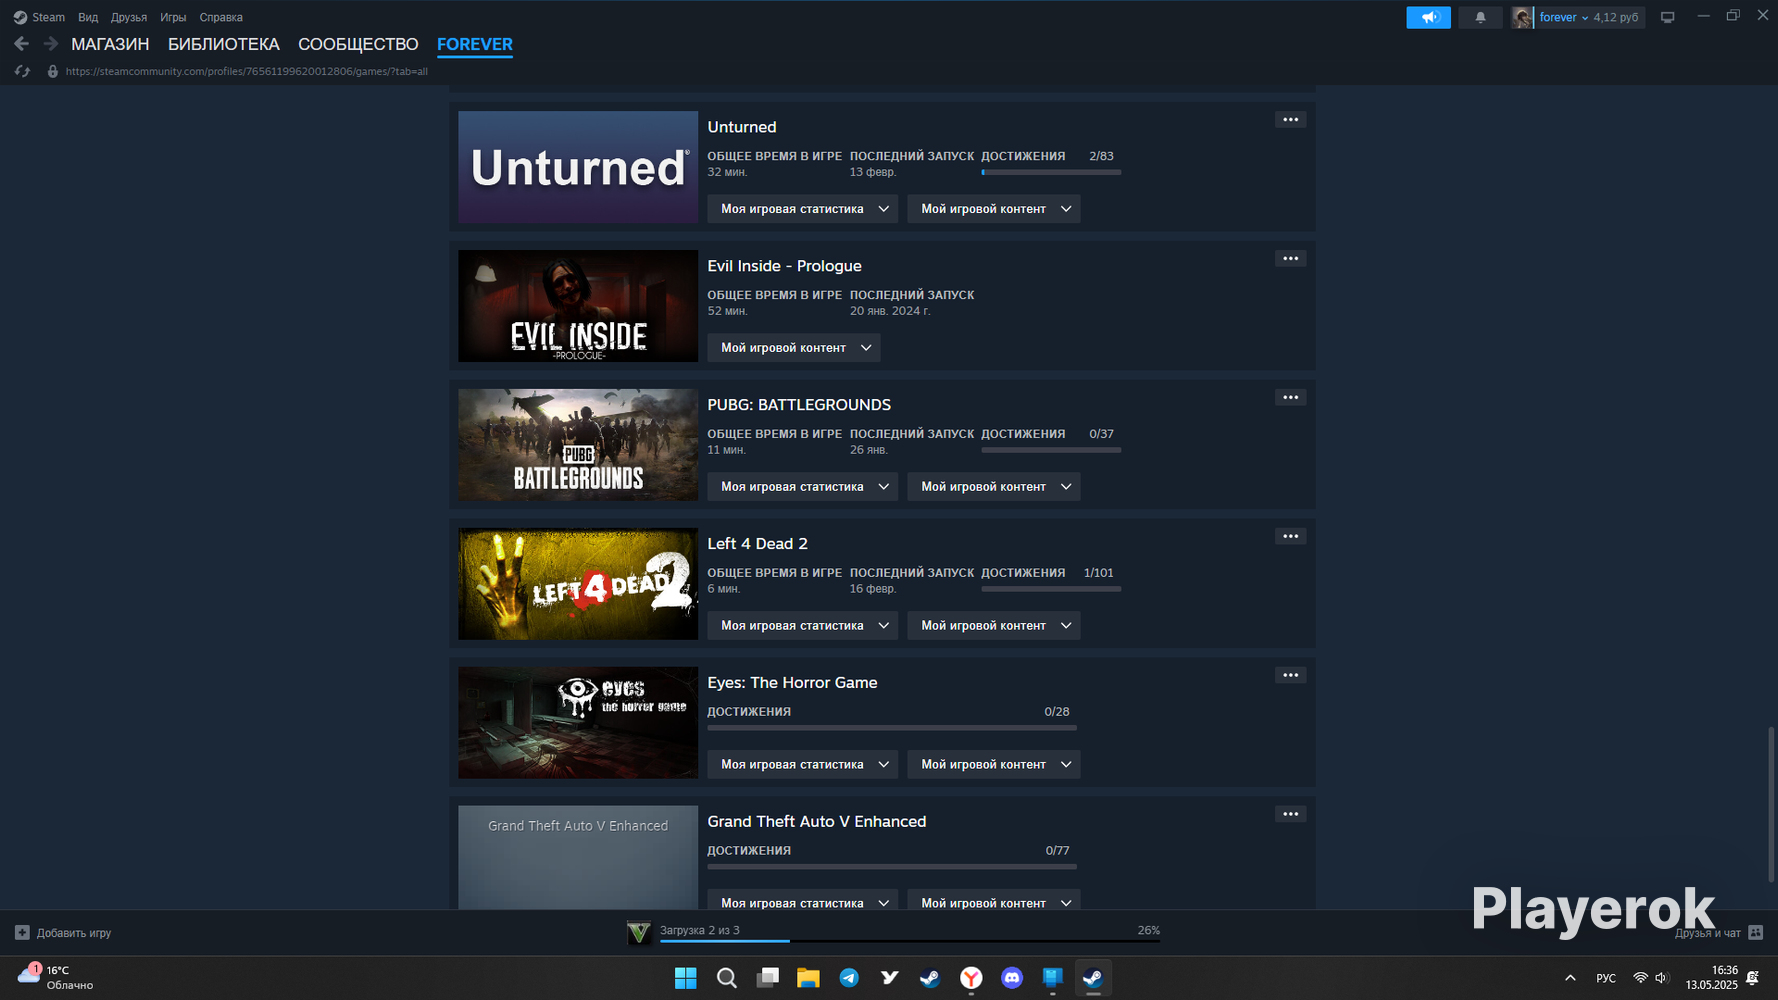The width and height of the screenshot is (1778, 1000).
Task: Open options menu for Left 4 Dead 2
Action: [1291, 537]
